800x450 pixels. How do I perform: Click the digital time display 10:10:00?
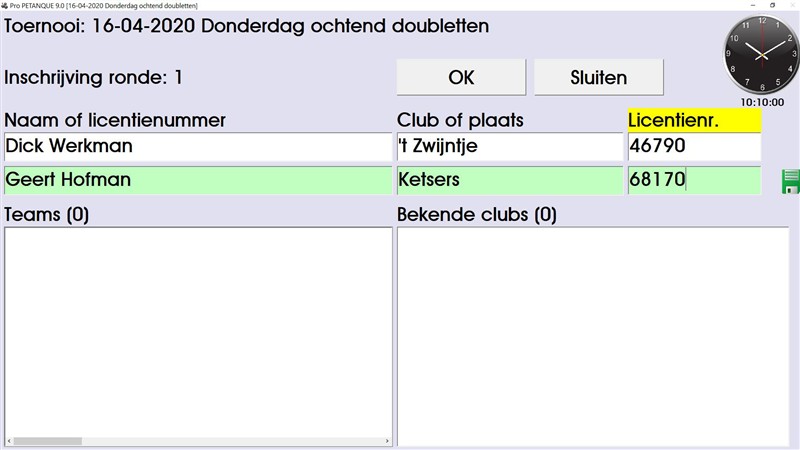coord(762,102)
